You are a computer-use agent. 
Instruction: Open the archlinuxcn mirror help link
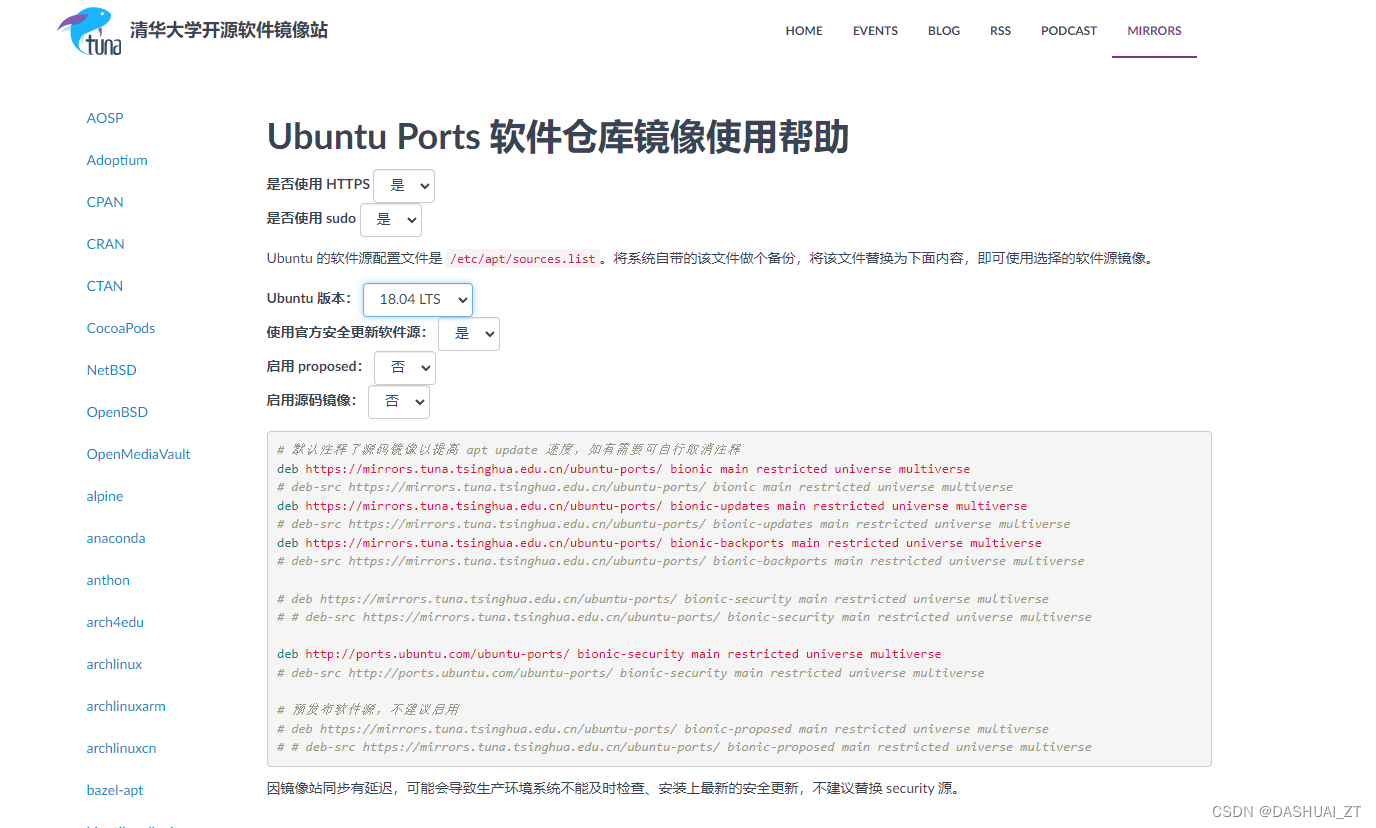[x=121, y=748]
